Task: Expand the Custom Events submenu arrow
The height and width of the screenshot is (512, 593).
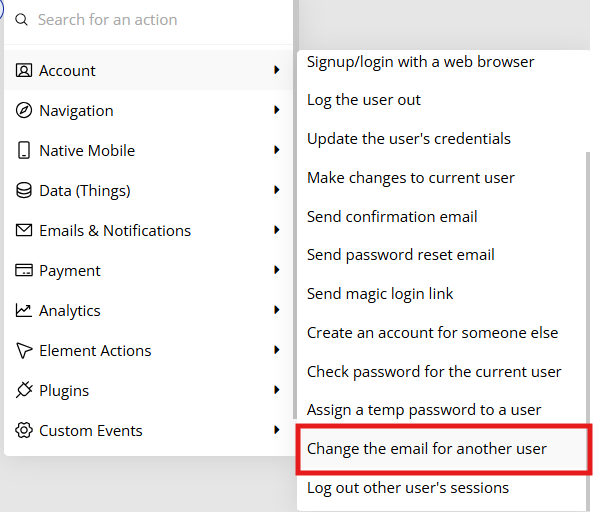Action: click(x=277, y=430)
